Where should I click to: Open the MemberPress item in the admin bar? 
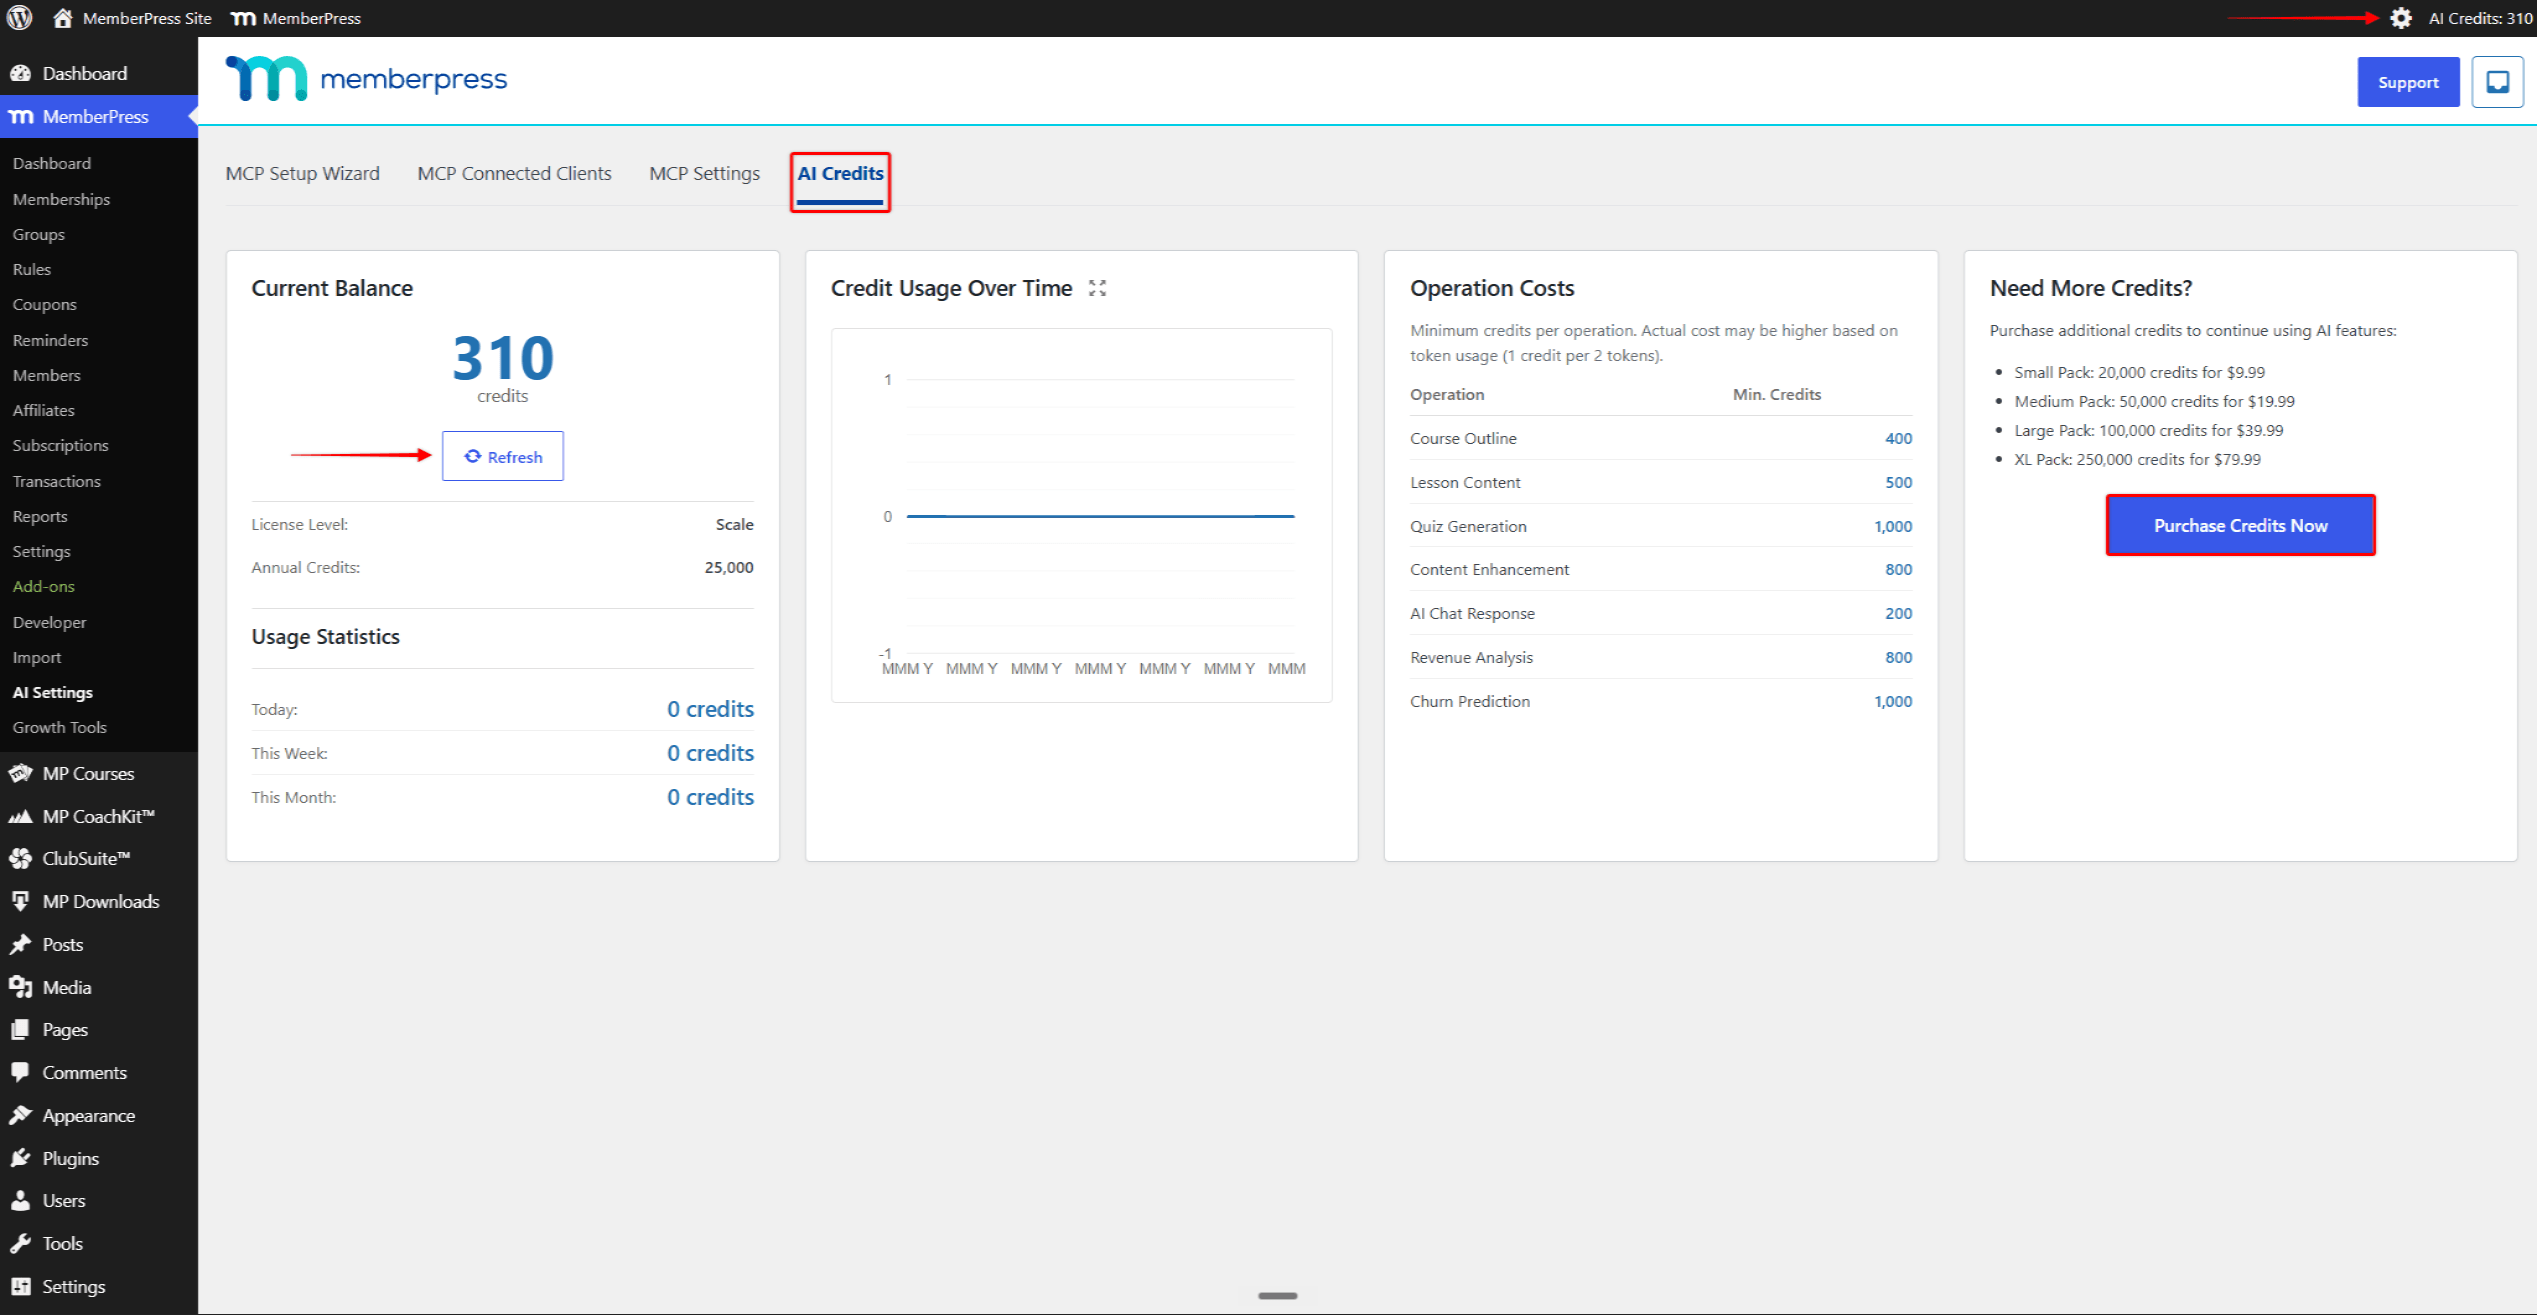[x=296, y=18]
